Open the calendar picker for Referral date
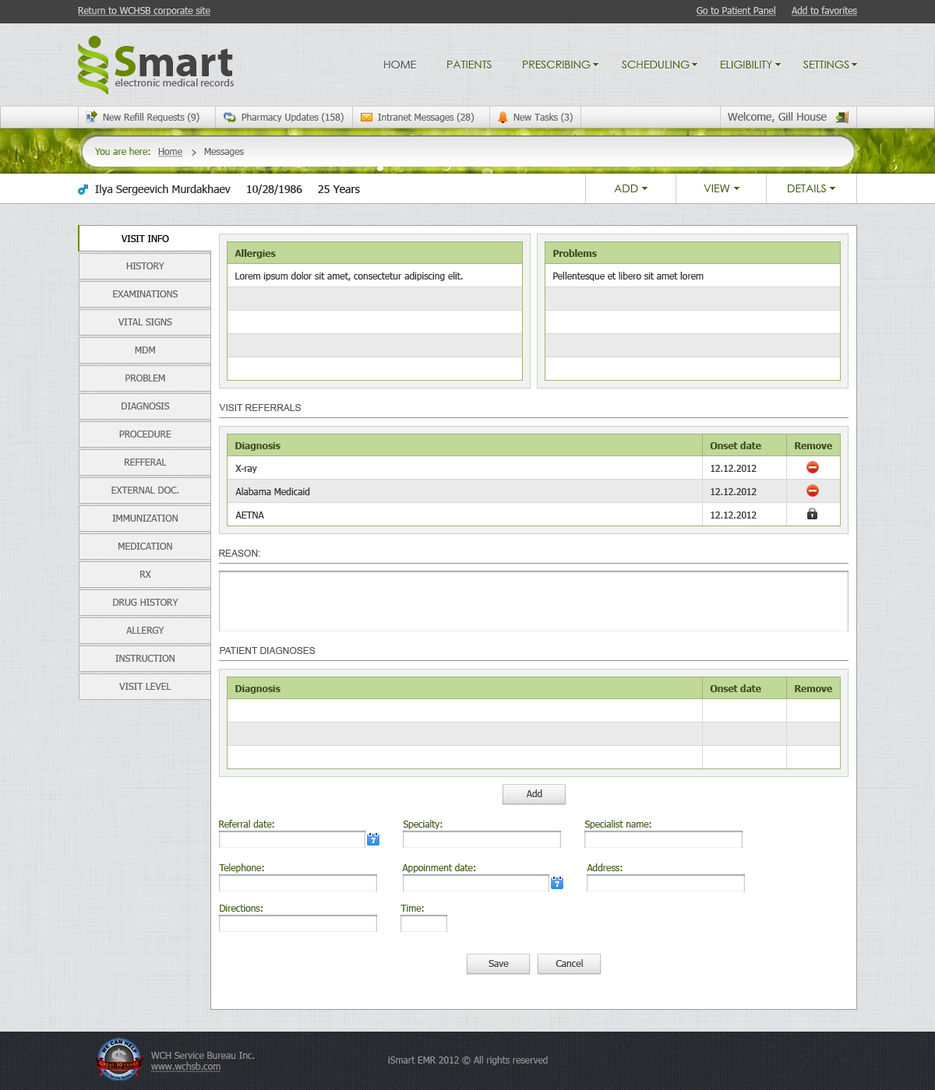This screenshot has width=935, height=1090. pyautogui.click(x=373, y=839)
